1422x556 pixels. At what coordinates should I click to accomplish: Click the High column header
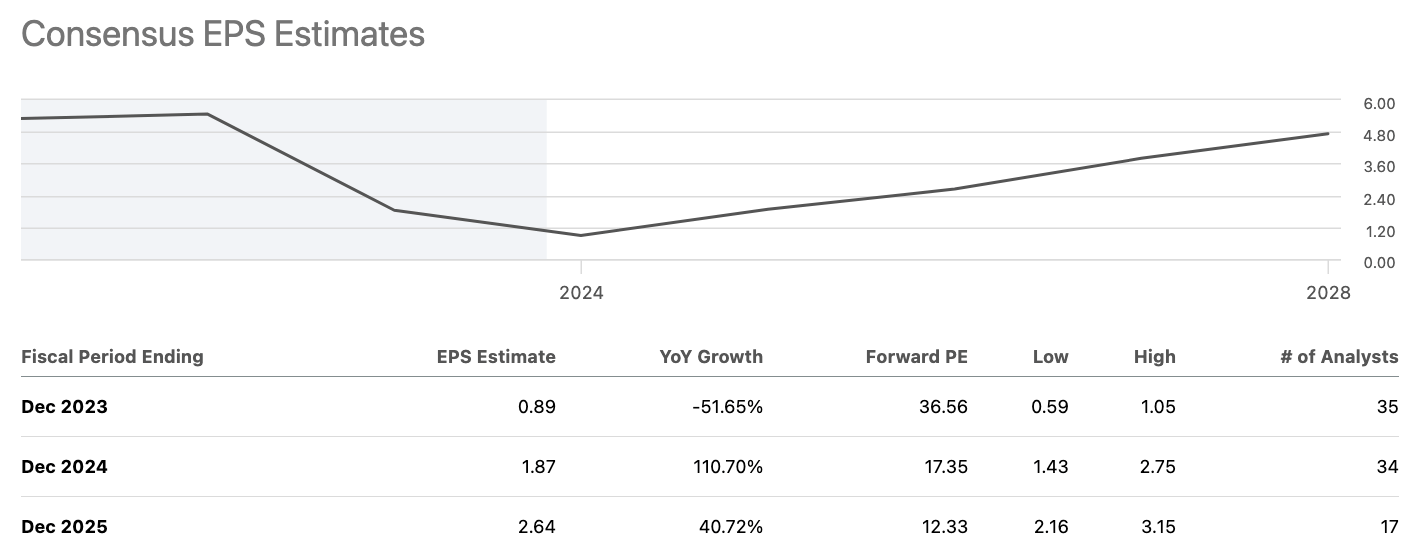[1155, 357]
